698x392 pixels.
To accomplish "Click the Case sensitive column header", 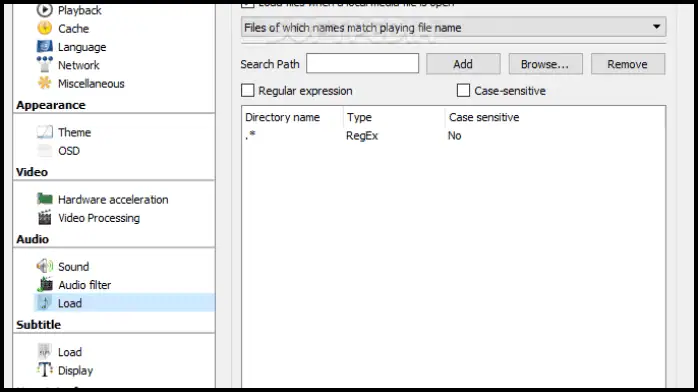I will point(484,117).
